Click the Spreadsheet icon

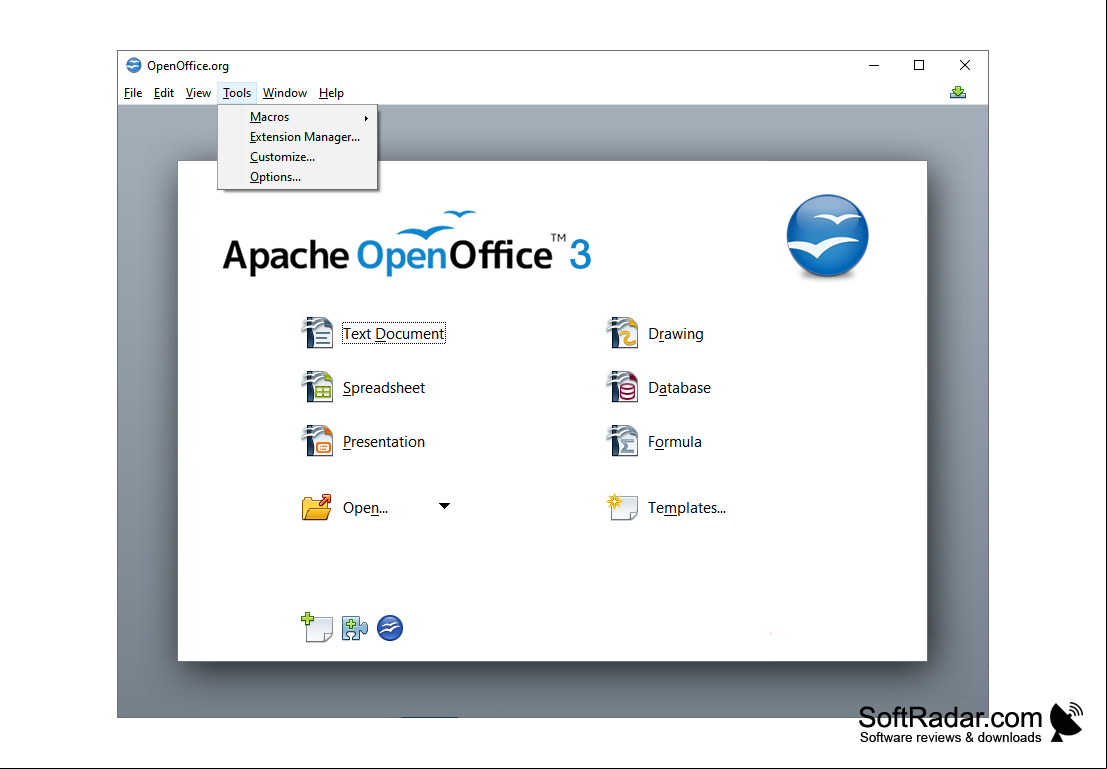tap(317, 387)
